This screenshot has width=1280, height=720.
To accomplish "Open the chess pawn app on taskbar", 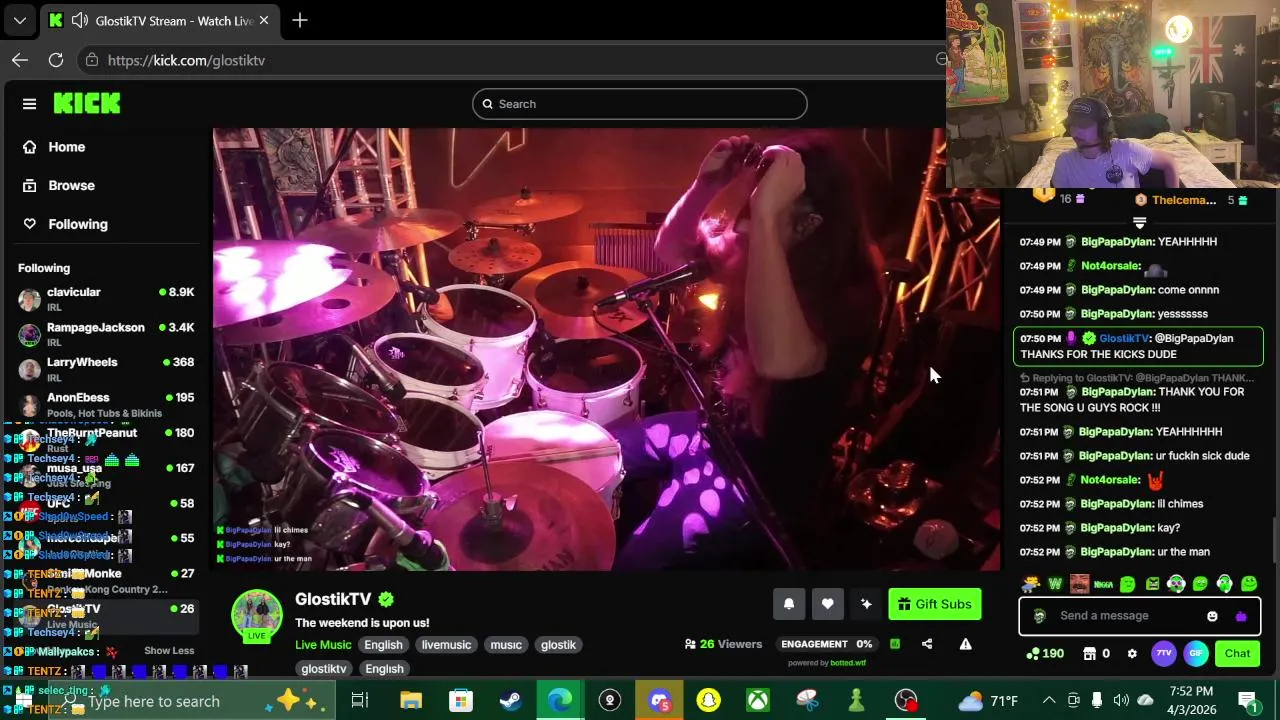I will [x=856, y=701].
